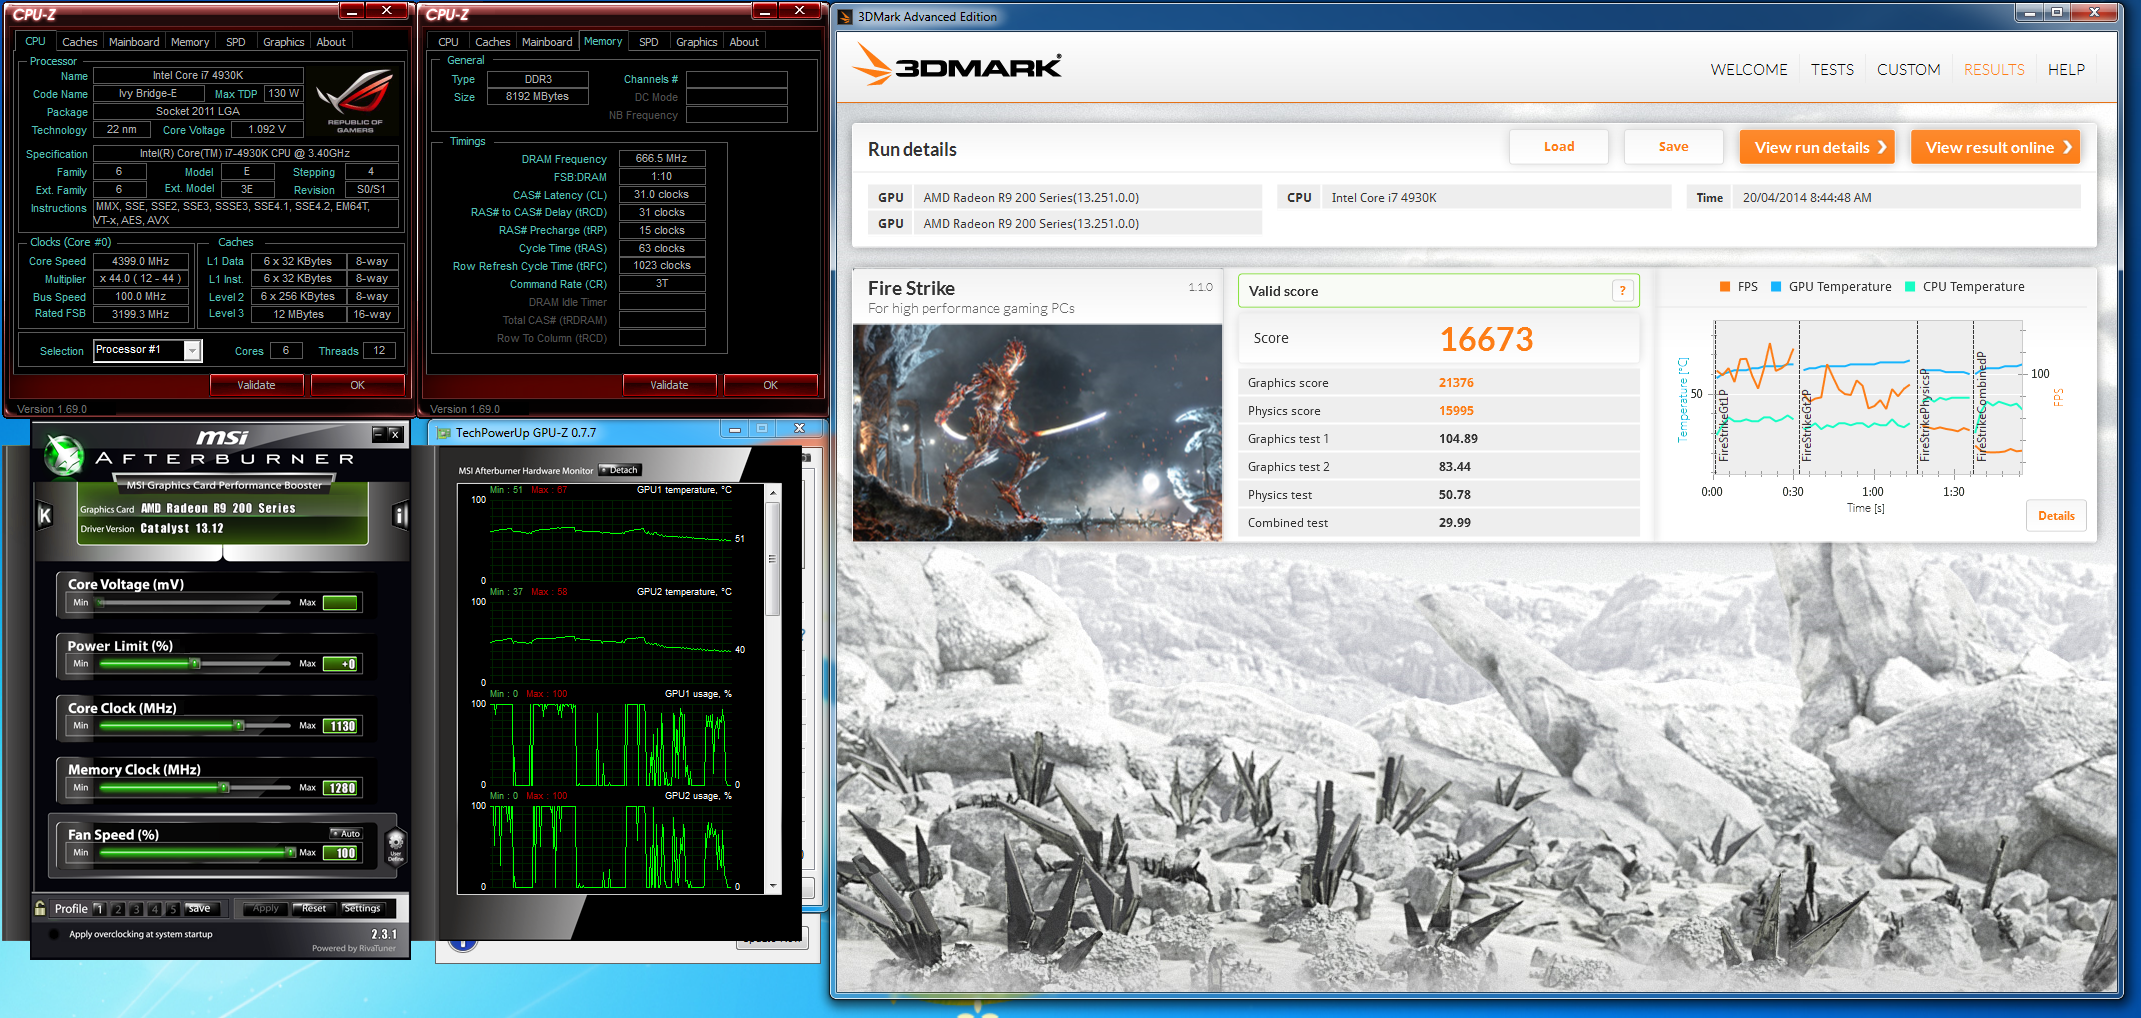Click the GPU Temperature blue legend swatch
This screenshot has width=2141, height=1018.
1776,287
